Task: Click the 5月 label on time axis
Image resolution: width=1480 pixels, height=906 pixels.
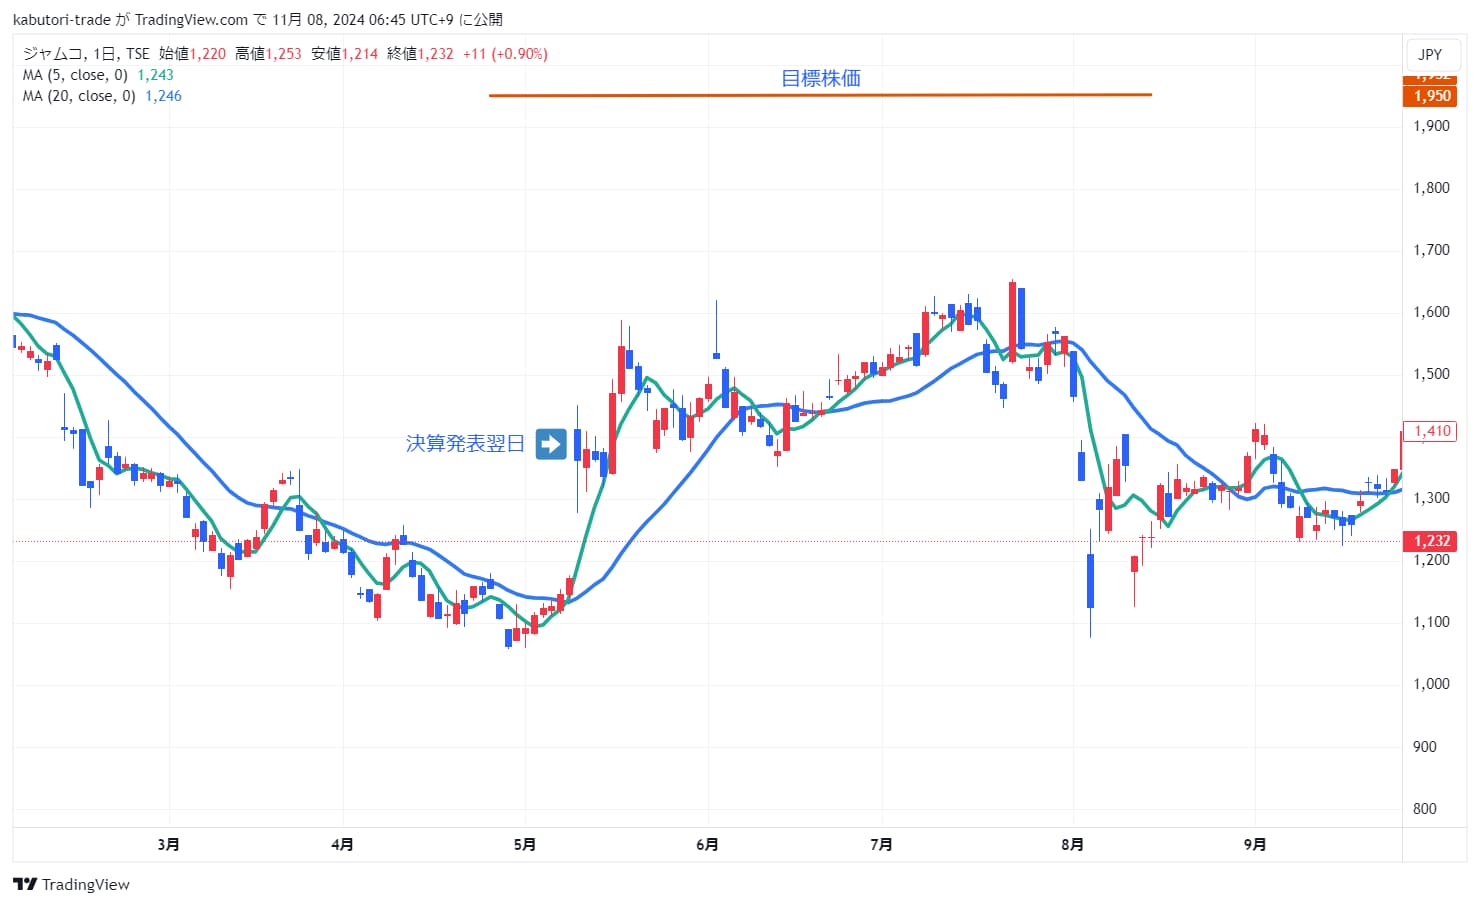Action: coord(525,845)
